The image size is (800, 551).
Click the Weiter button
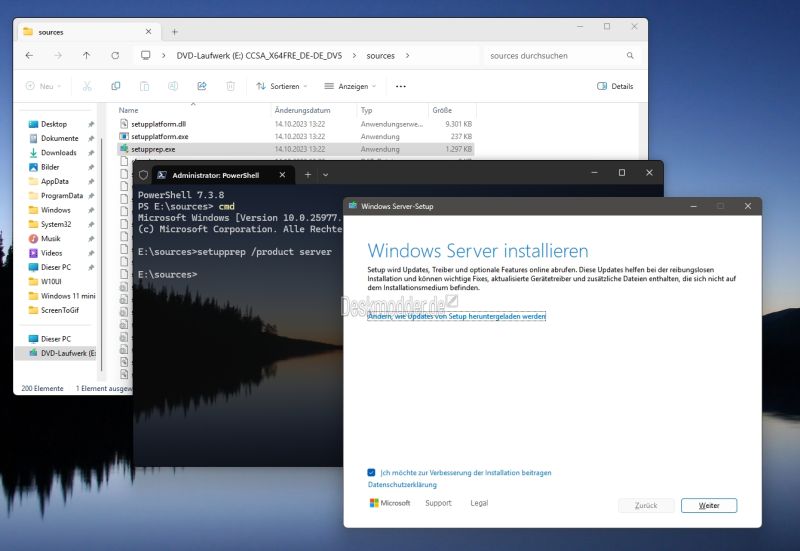[x=708, y=505]
